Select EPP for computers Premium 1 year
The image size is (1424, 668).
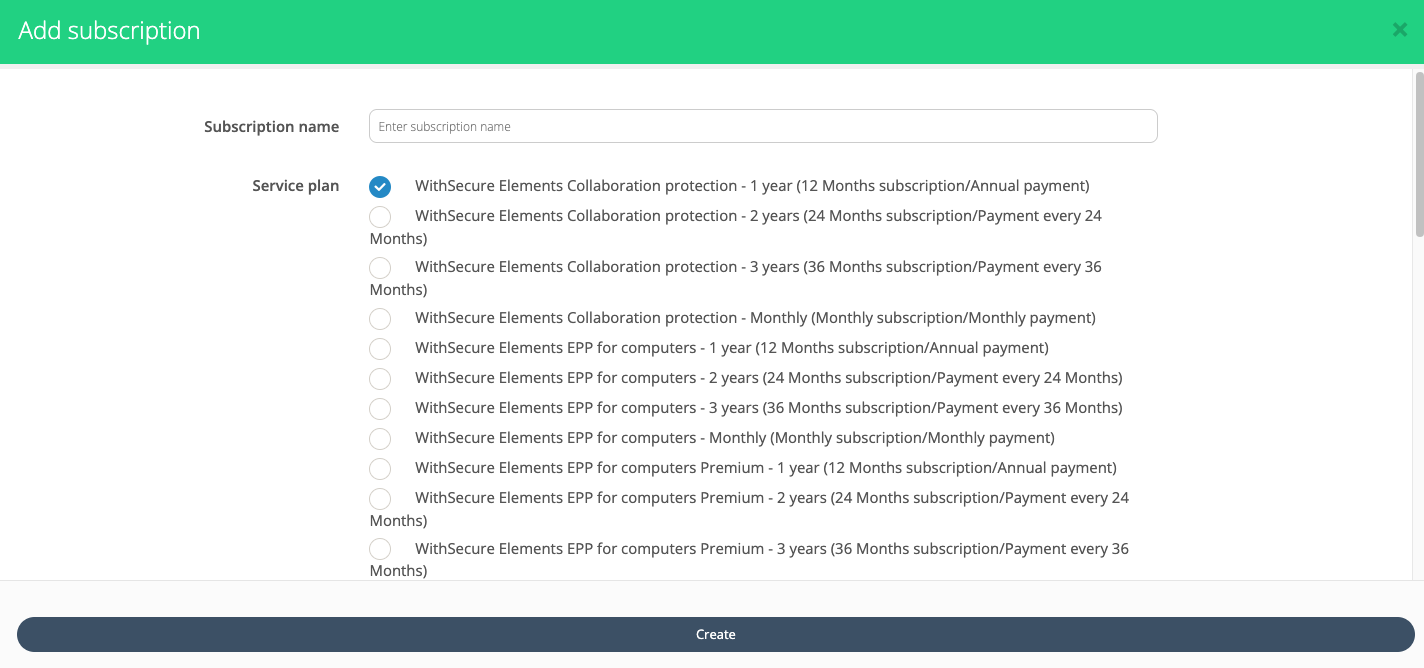coord(380,469)
